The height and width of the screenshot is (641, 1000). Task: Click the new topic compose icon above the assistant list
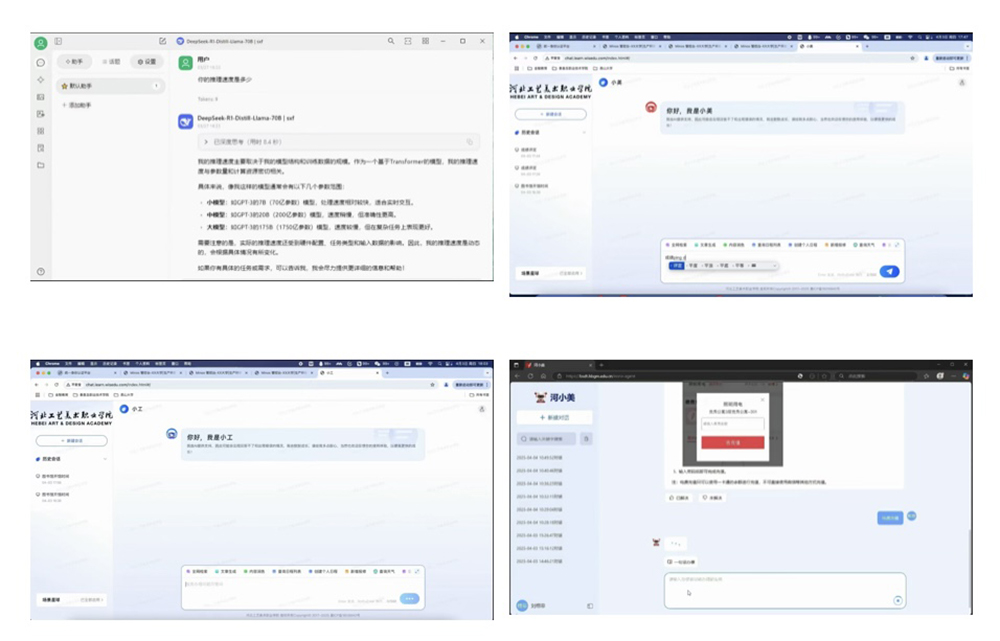(x=162, y=41)
